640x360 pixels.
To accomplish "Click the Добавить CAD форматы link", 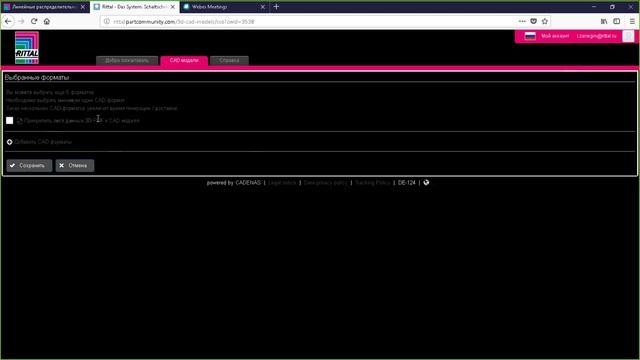I will (x=43, y=142).
